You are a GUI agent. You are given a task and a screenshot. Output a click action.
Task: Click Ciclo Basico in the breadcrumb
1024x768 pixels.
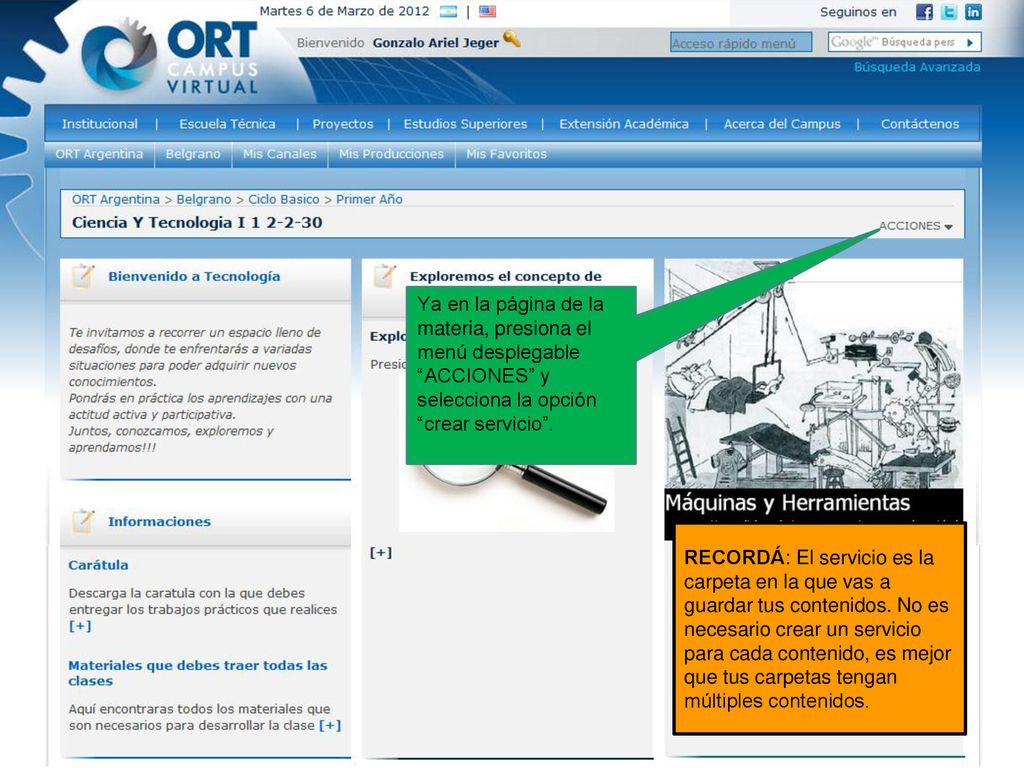pyautogui.click(x=283, y=199)
